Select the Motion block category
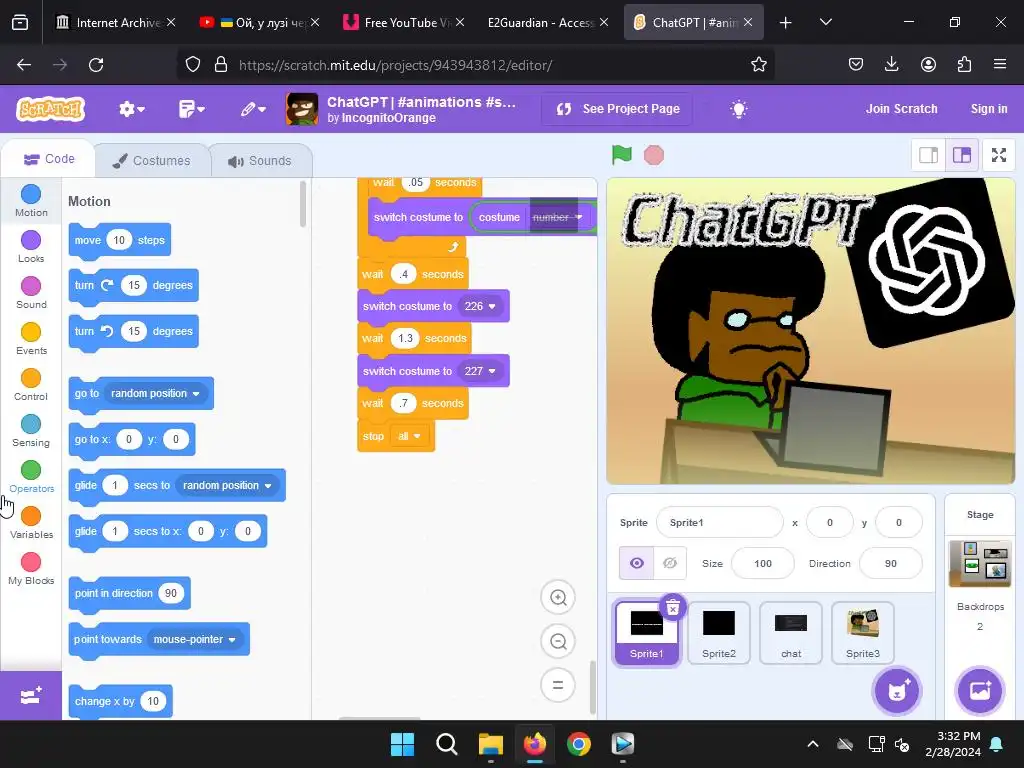 [x=31, y=200]
